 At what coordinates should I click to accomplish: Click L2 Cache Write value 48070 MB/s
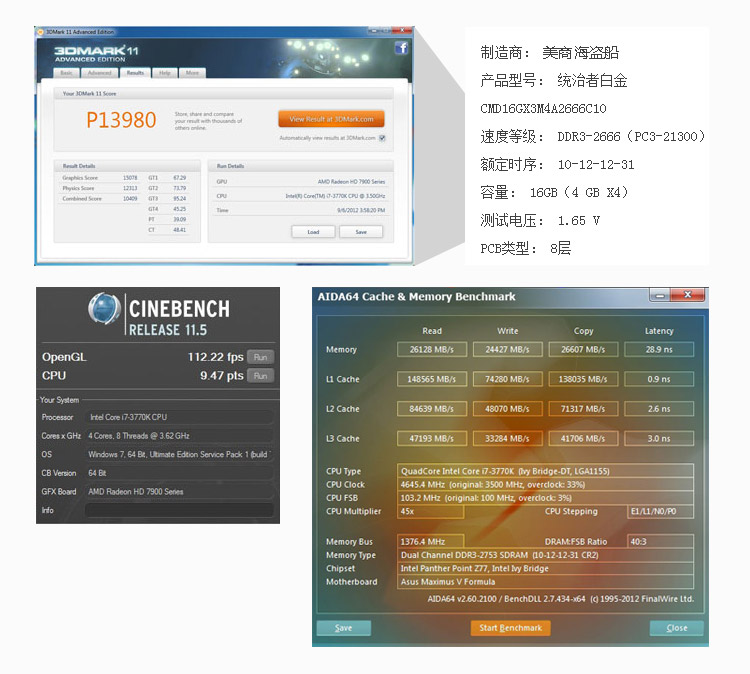[x=507, y=409]
